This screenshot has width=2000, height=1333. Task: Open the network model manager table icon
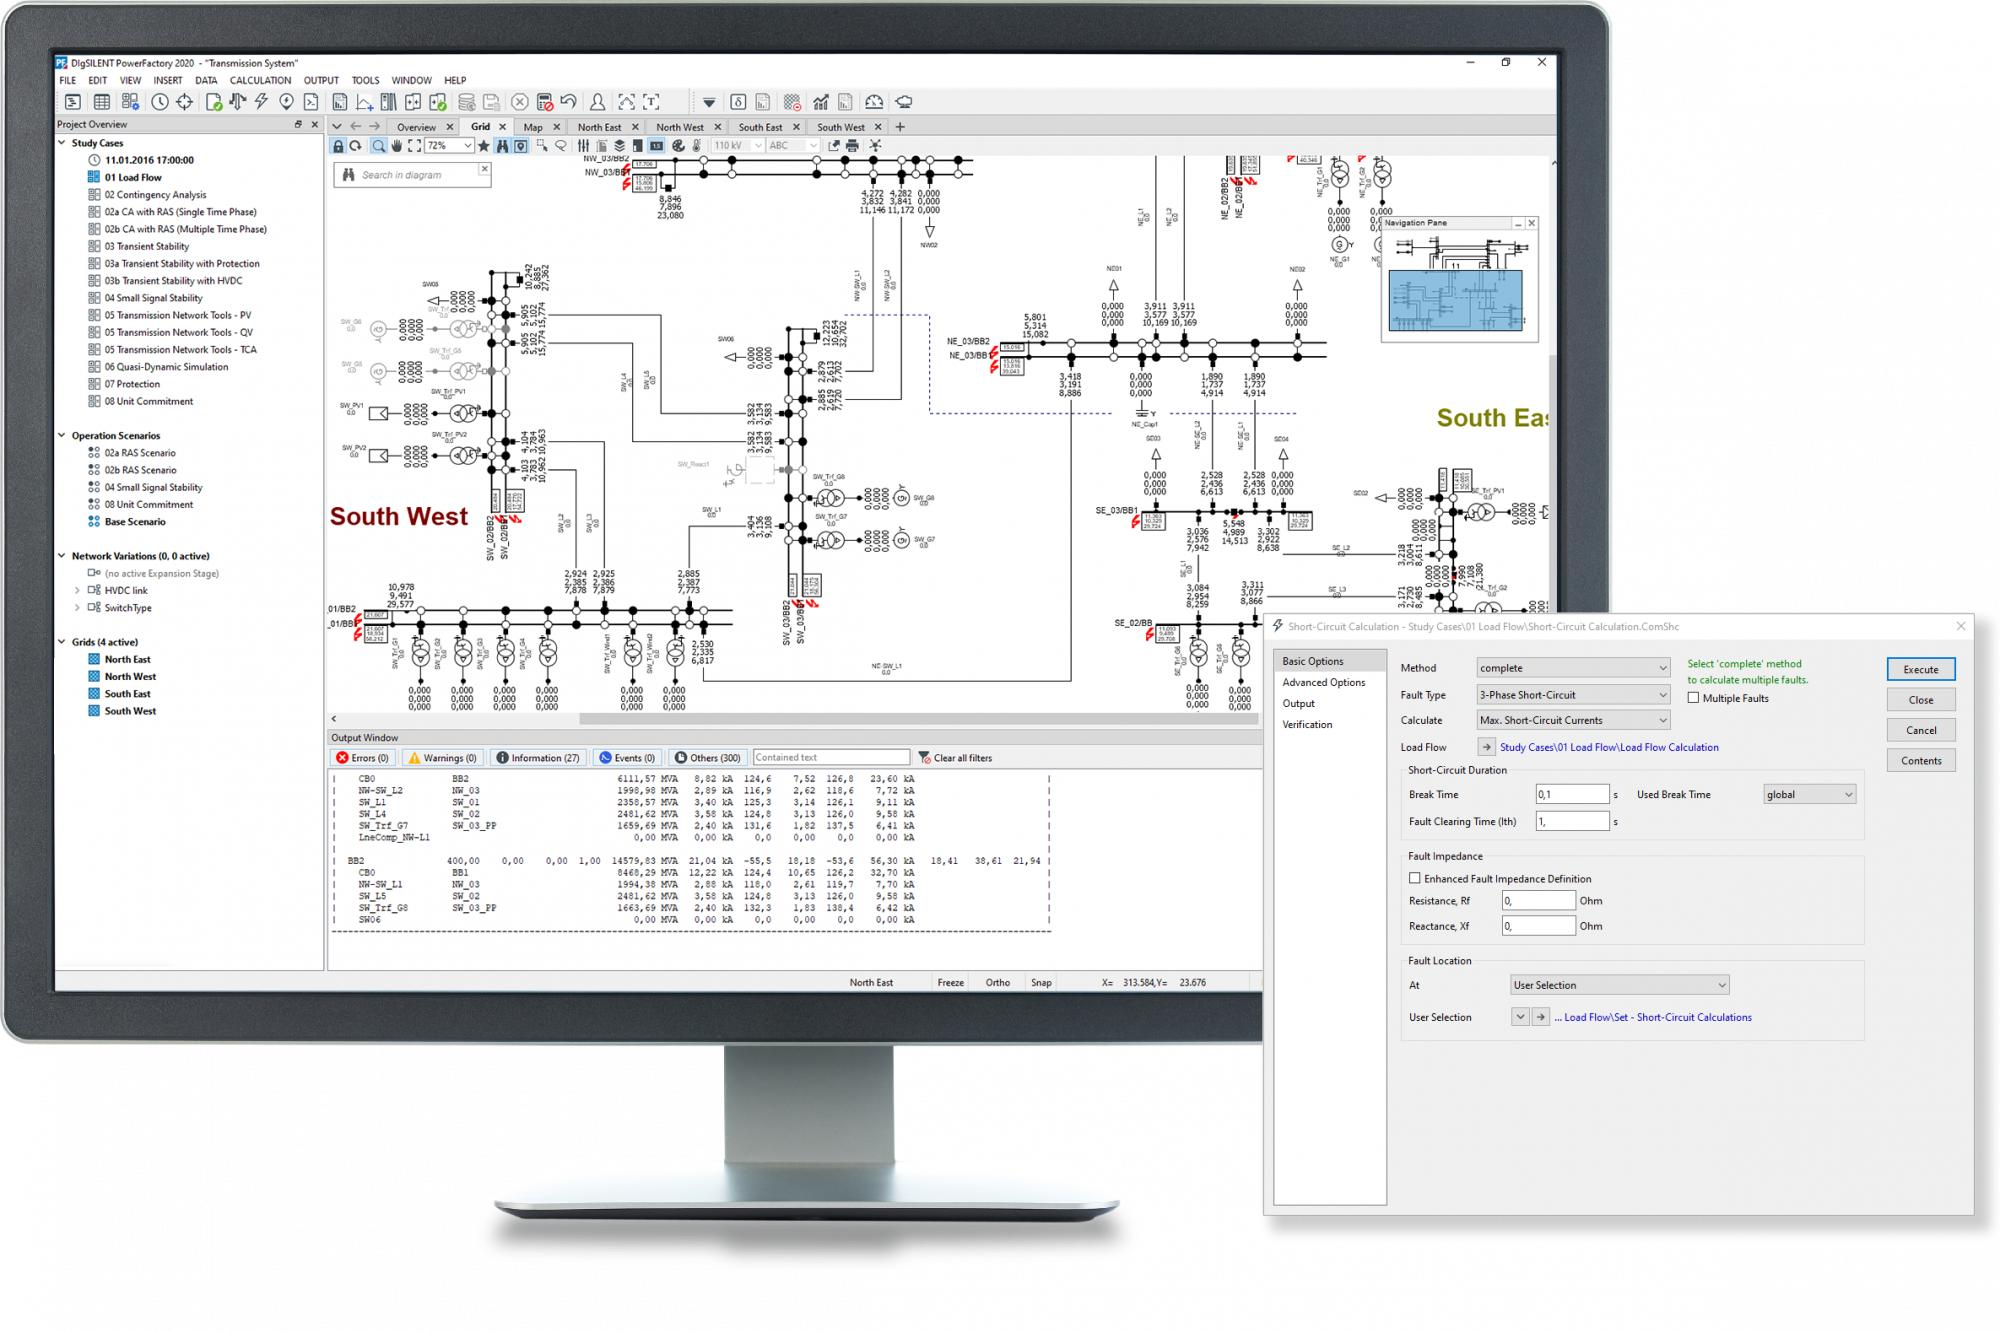tap(101, 102)
